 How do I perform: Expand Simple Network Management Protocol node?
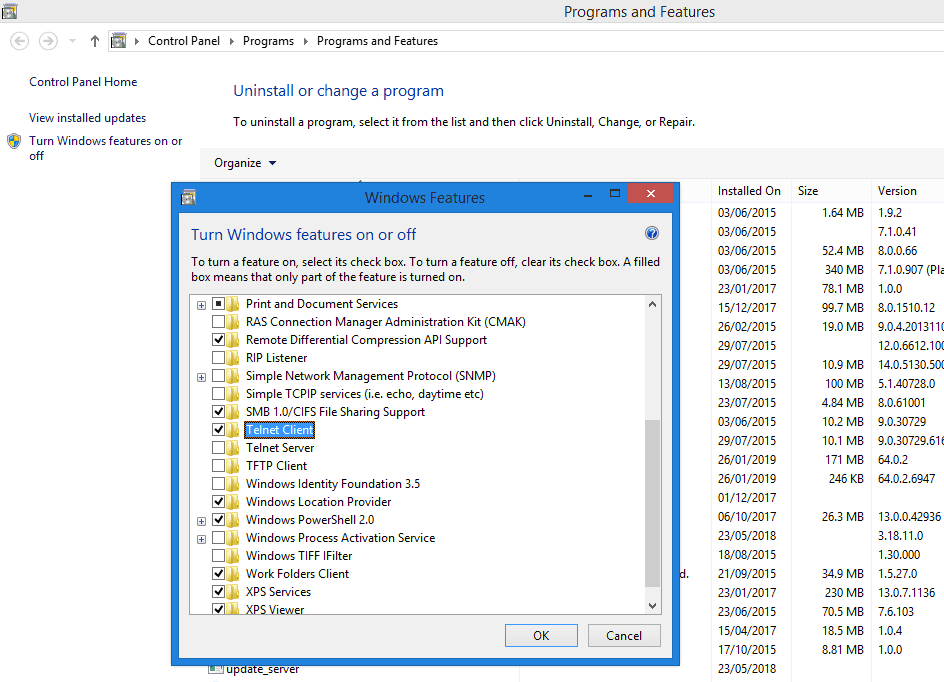tap(202, 377)
